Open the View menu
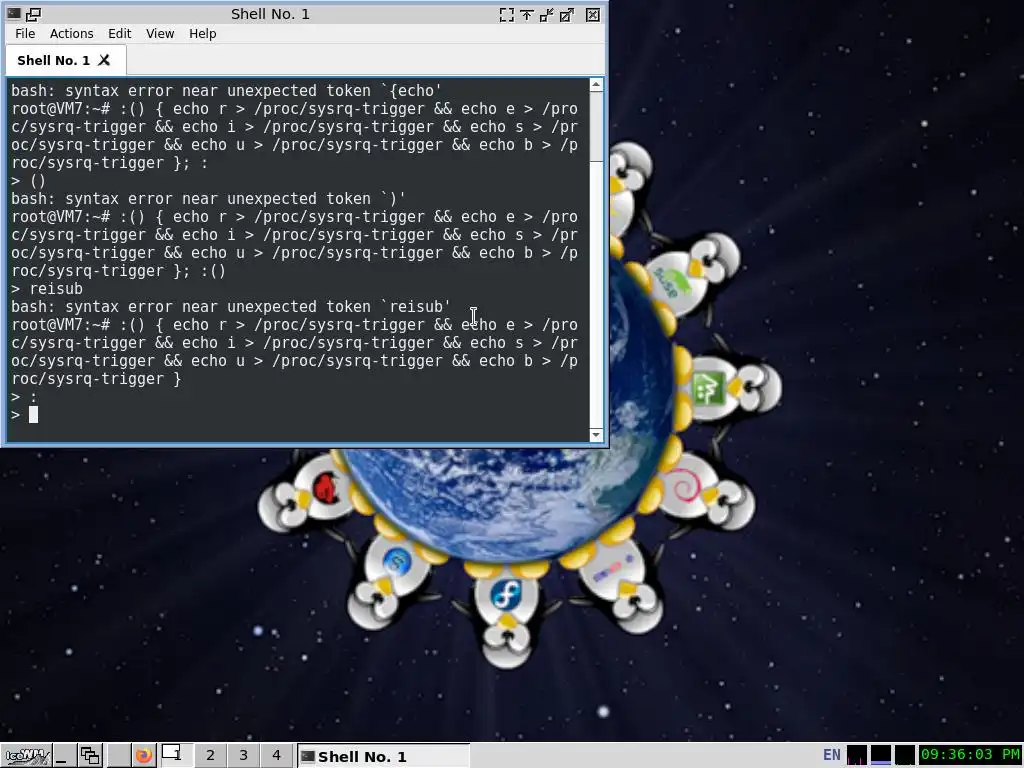 tap(160, 33)
